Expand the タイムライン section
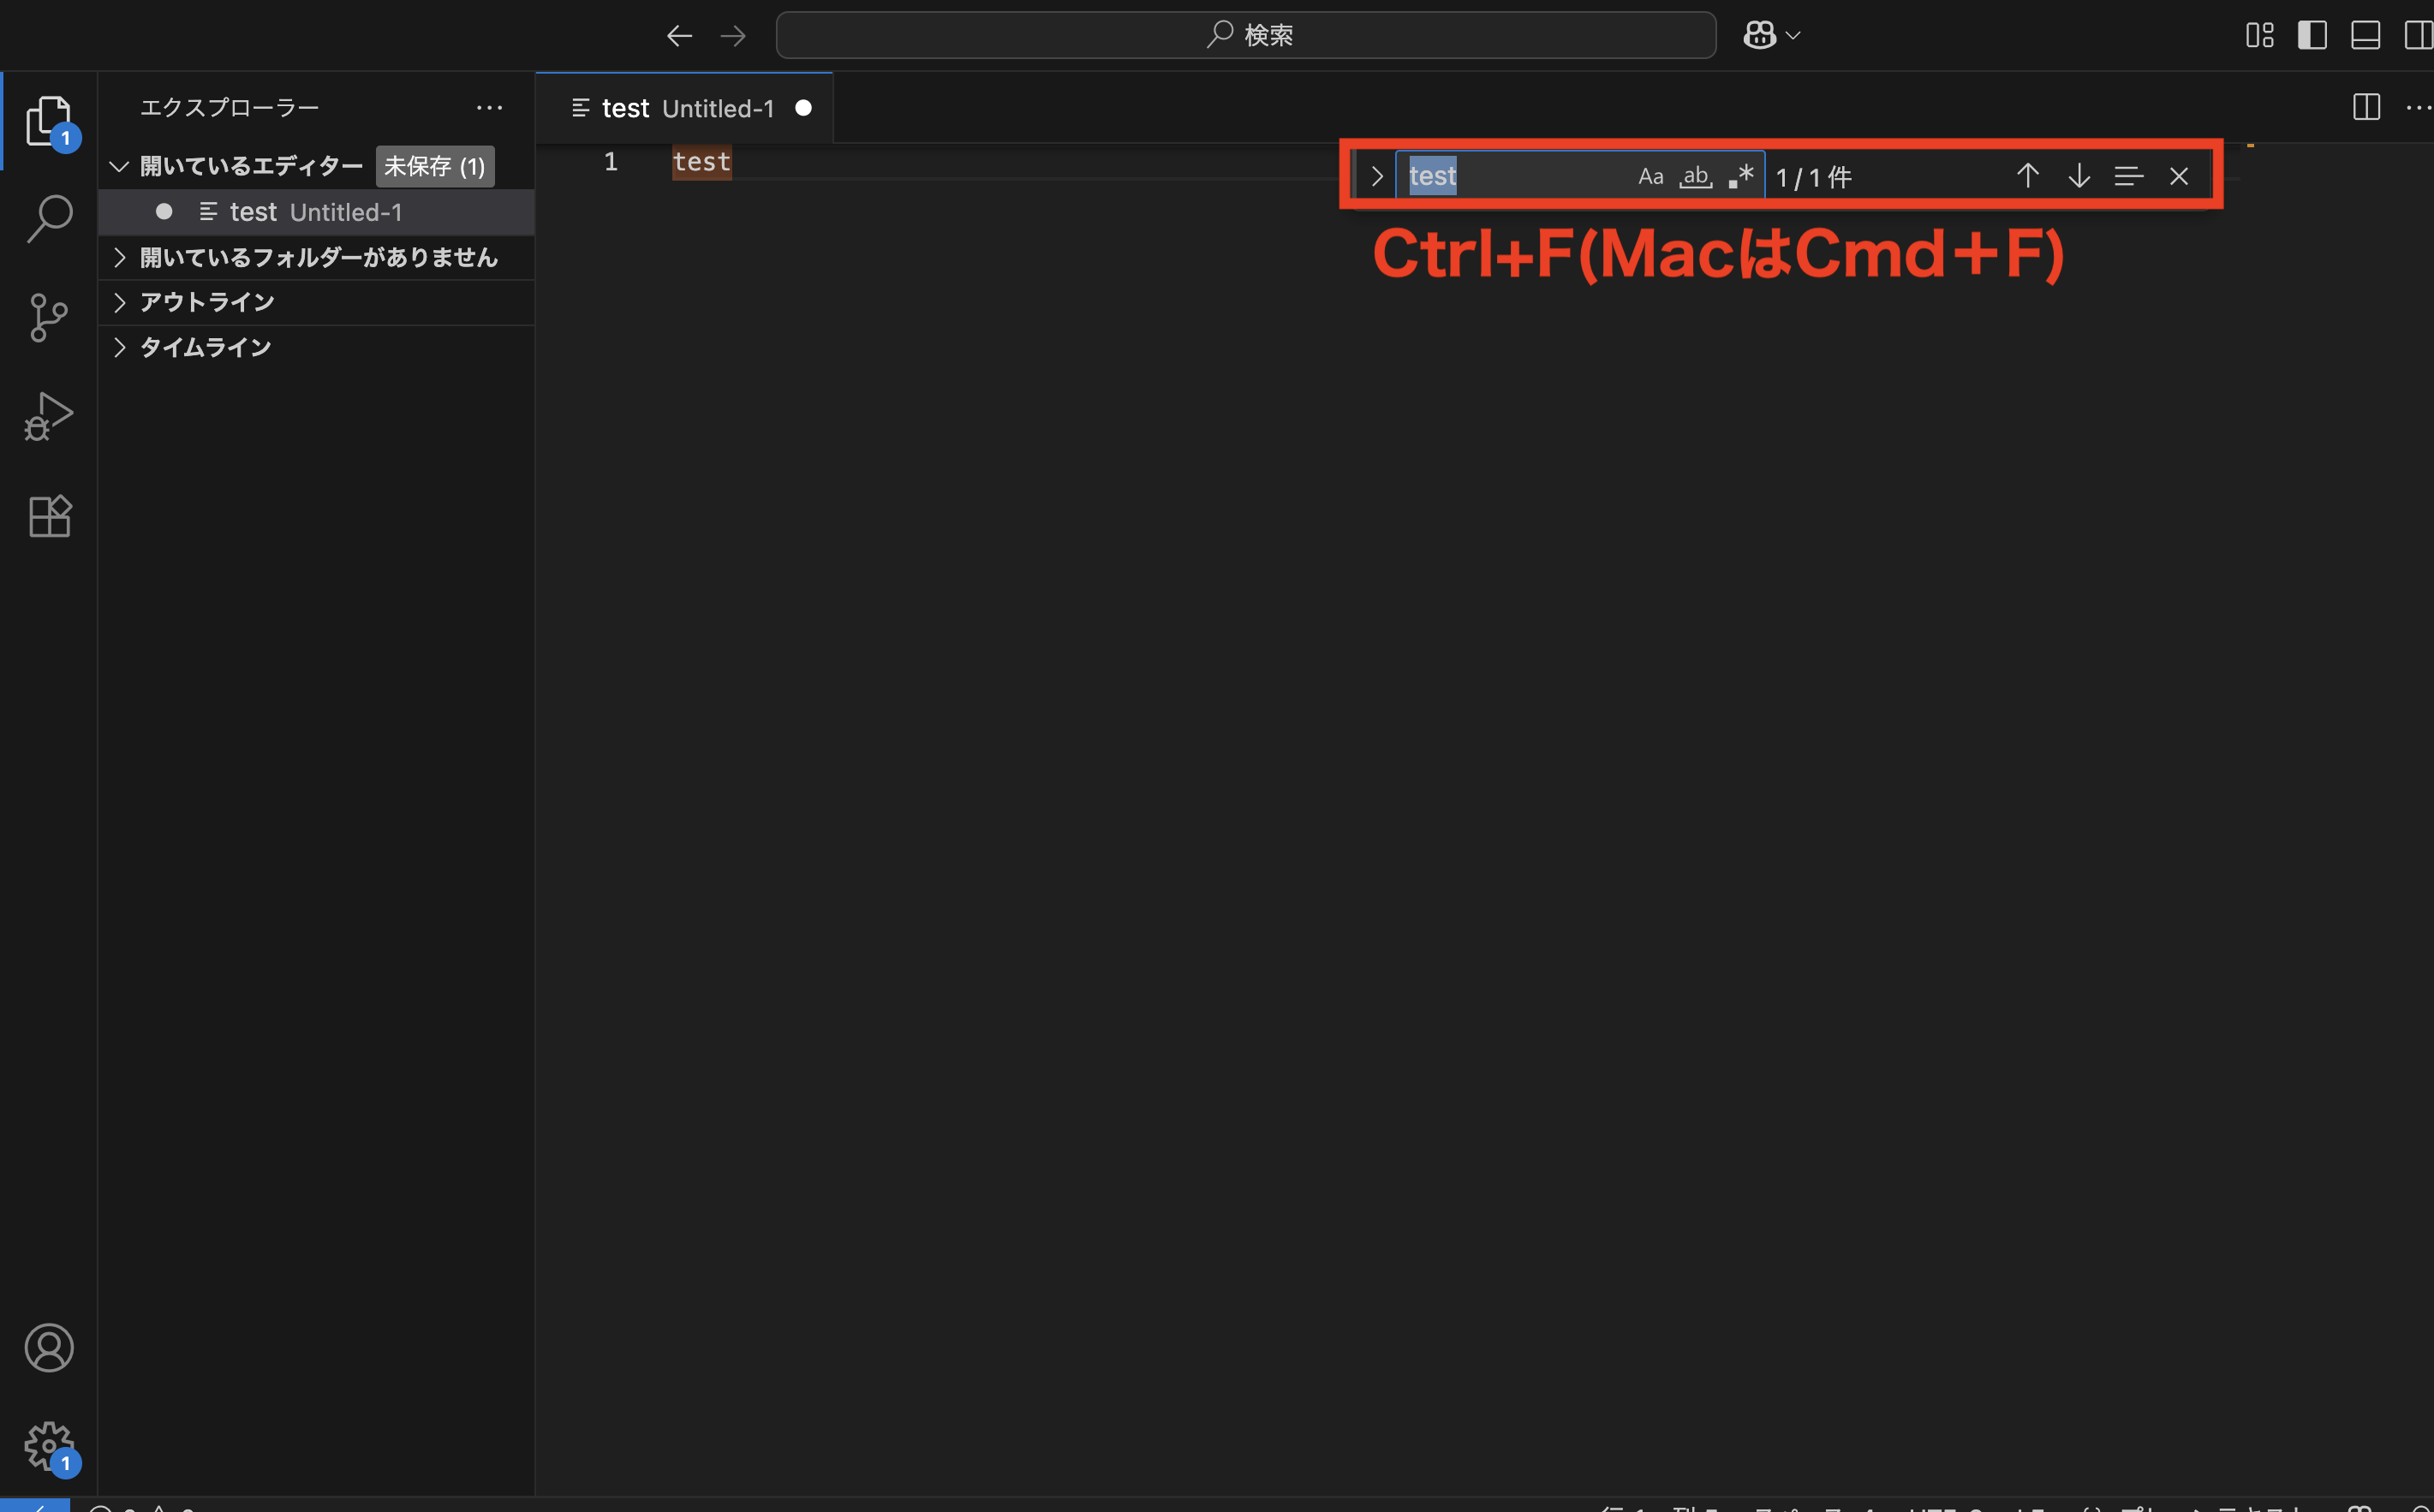 tap(205, 347)
